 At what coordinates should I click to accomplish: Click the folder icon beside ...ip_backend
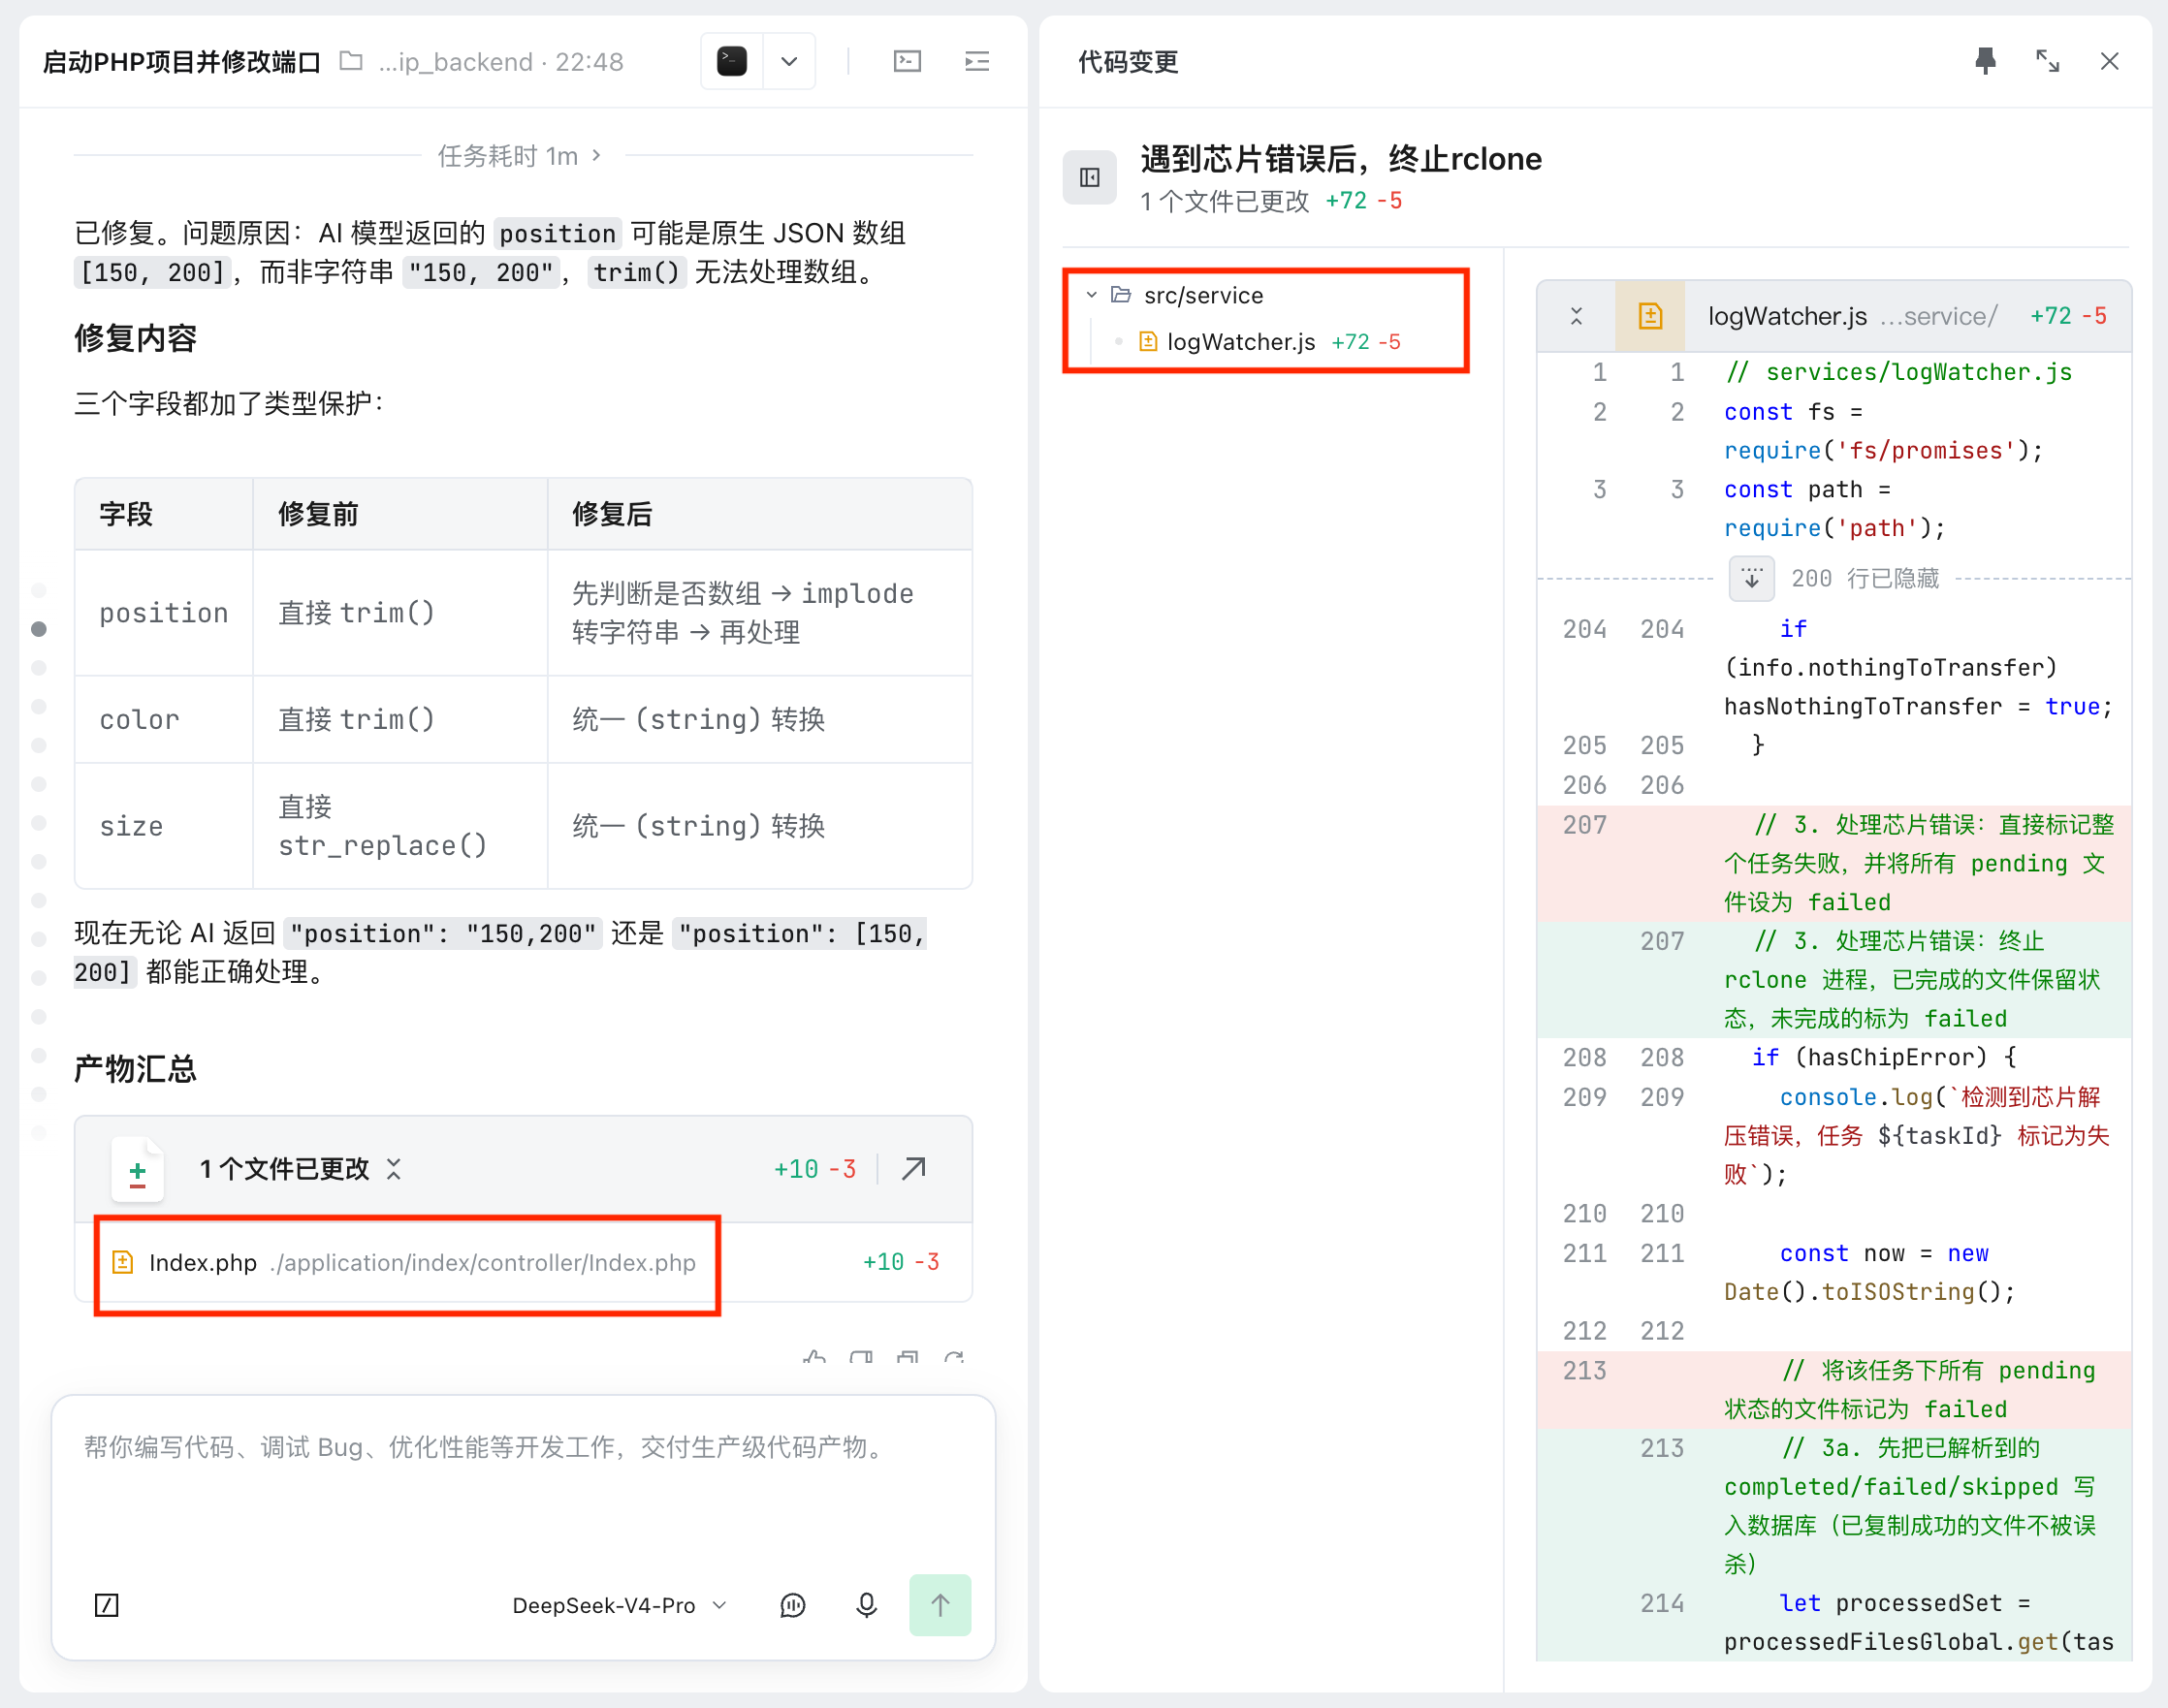tap(351, 62)
